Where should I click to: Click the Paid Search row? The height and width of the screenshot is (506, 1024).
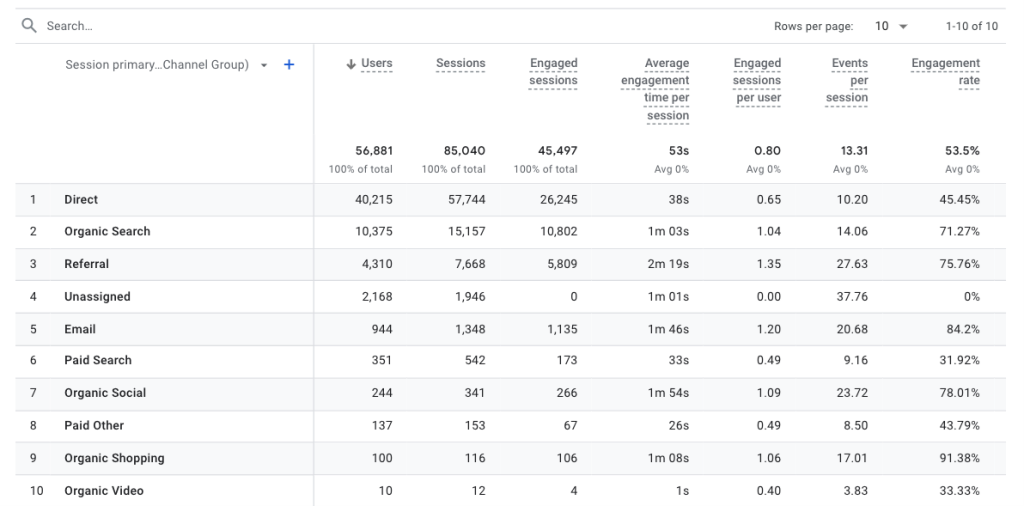(x=98, y=360)
